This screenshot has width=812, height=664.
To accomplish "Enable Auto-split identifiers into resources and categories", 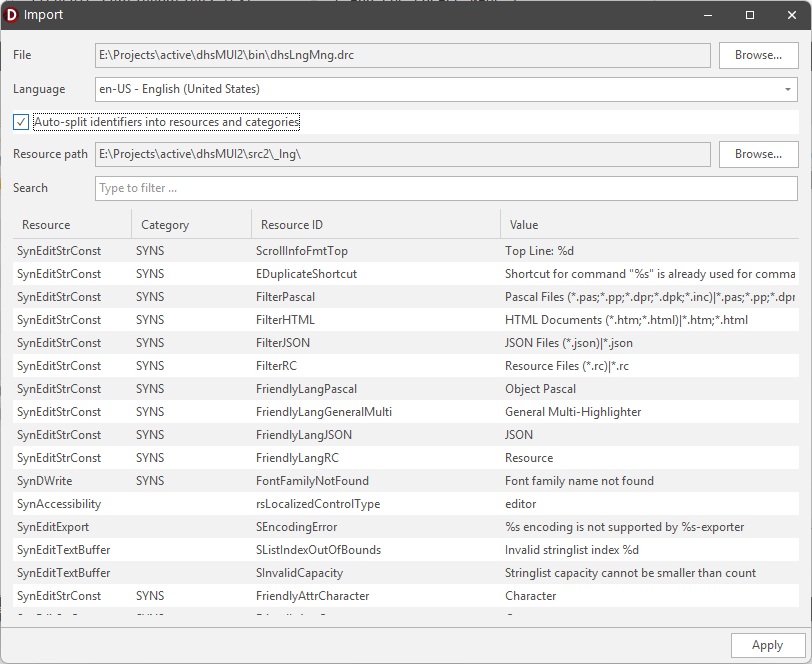I will point(19,121).
